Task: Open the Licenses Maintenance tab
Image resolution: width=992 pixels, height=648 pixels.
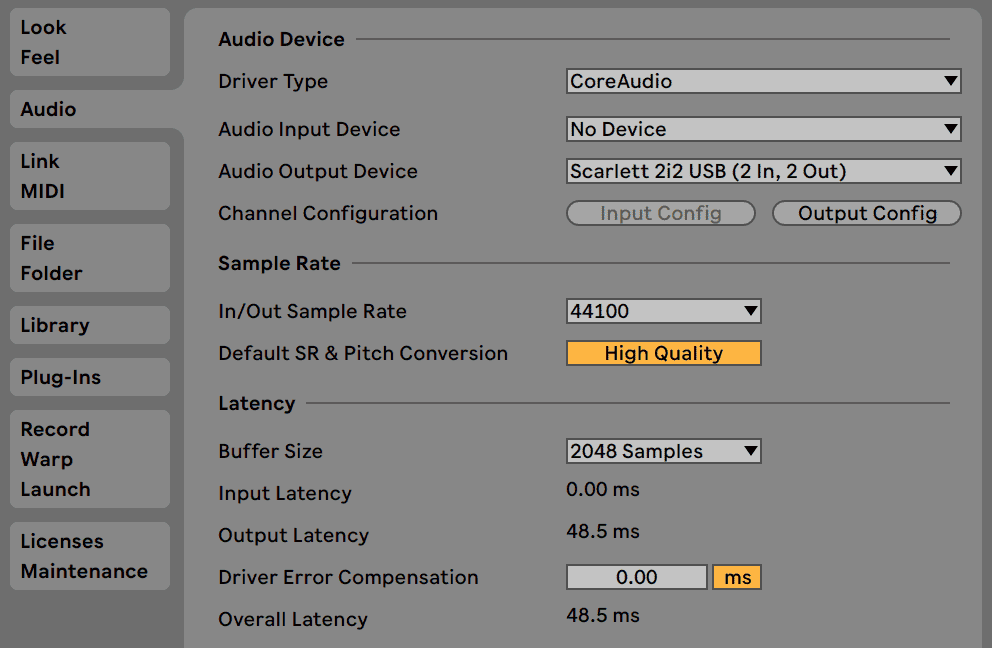Action: click(90, 556)
